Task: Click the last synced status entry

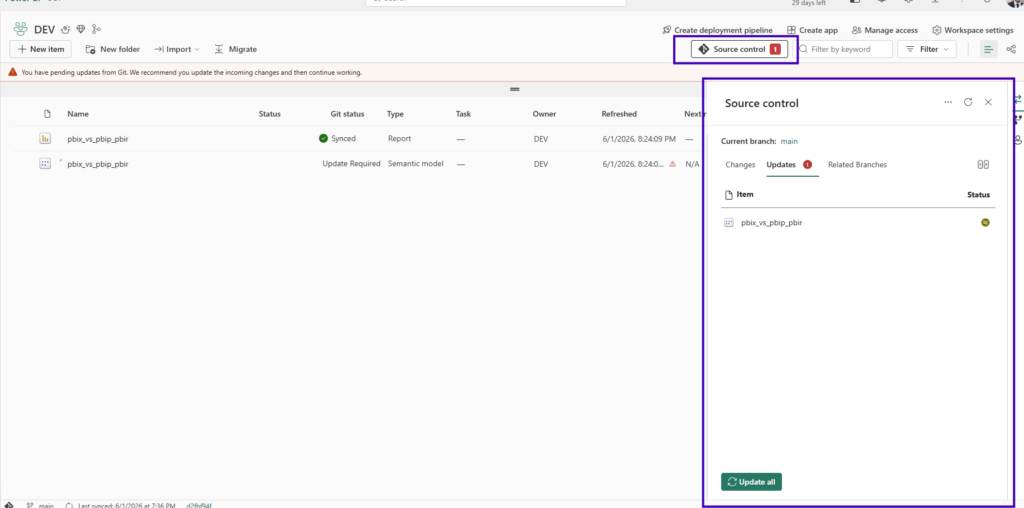Action: (121, 505)
